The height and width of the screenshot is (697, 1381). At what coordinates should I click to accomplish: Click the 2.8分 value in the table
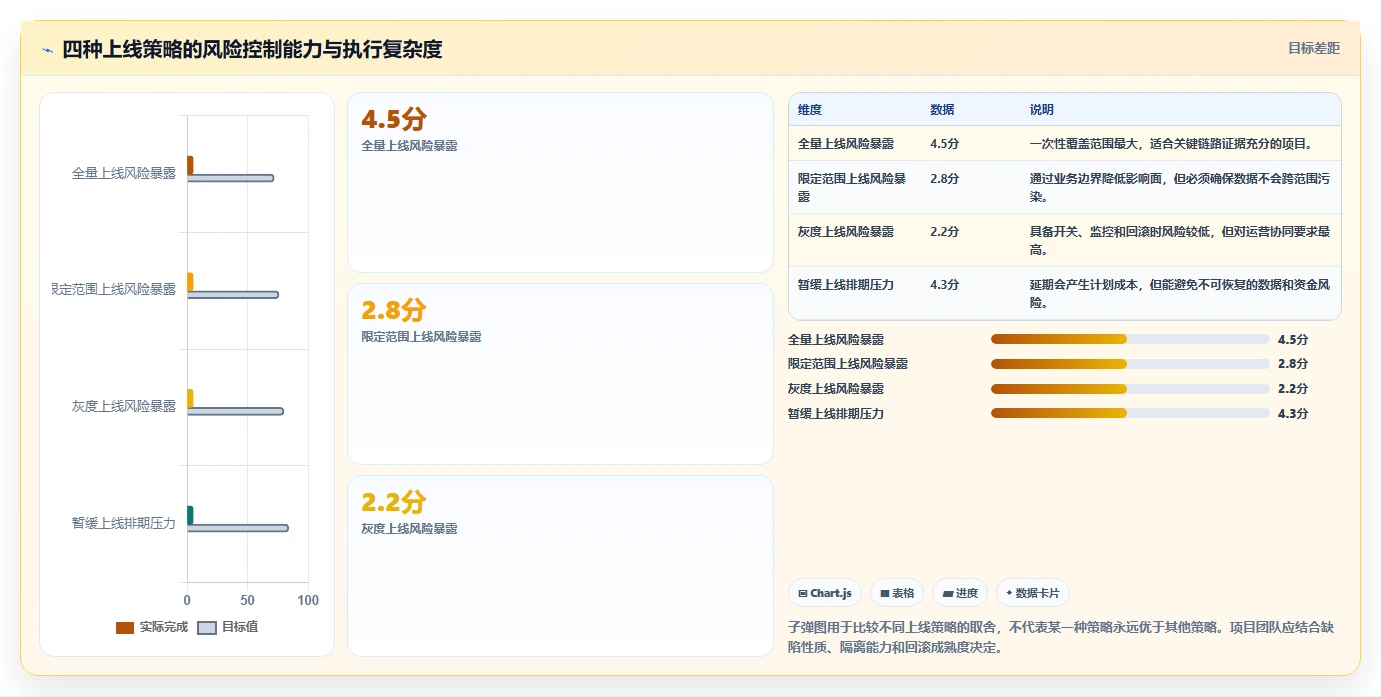click(944, 179)
